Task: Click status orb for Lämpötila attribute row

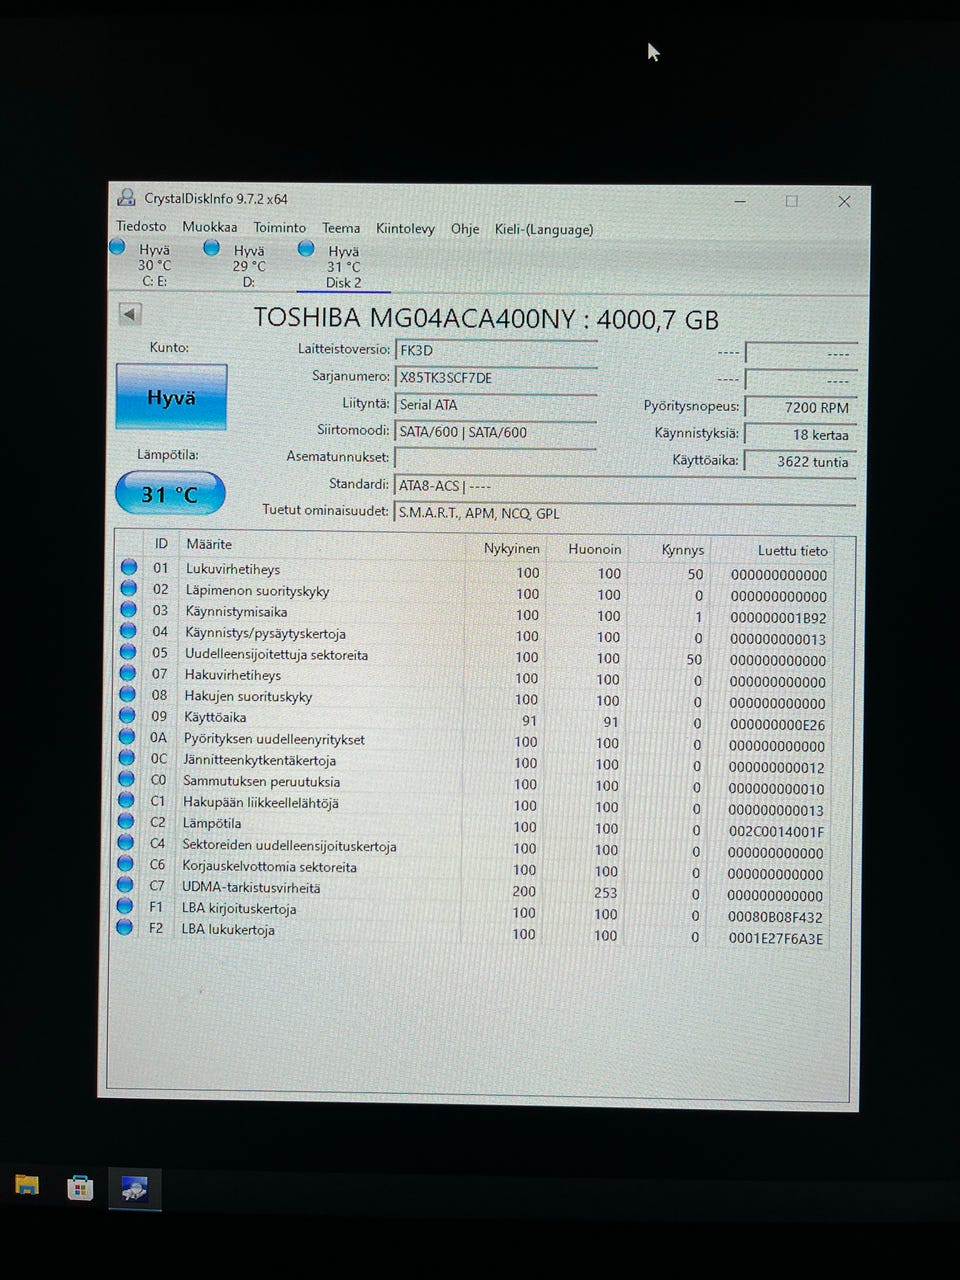Action: pos(126,821)
